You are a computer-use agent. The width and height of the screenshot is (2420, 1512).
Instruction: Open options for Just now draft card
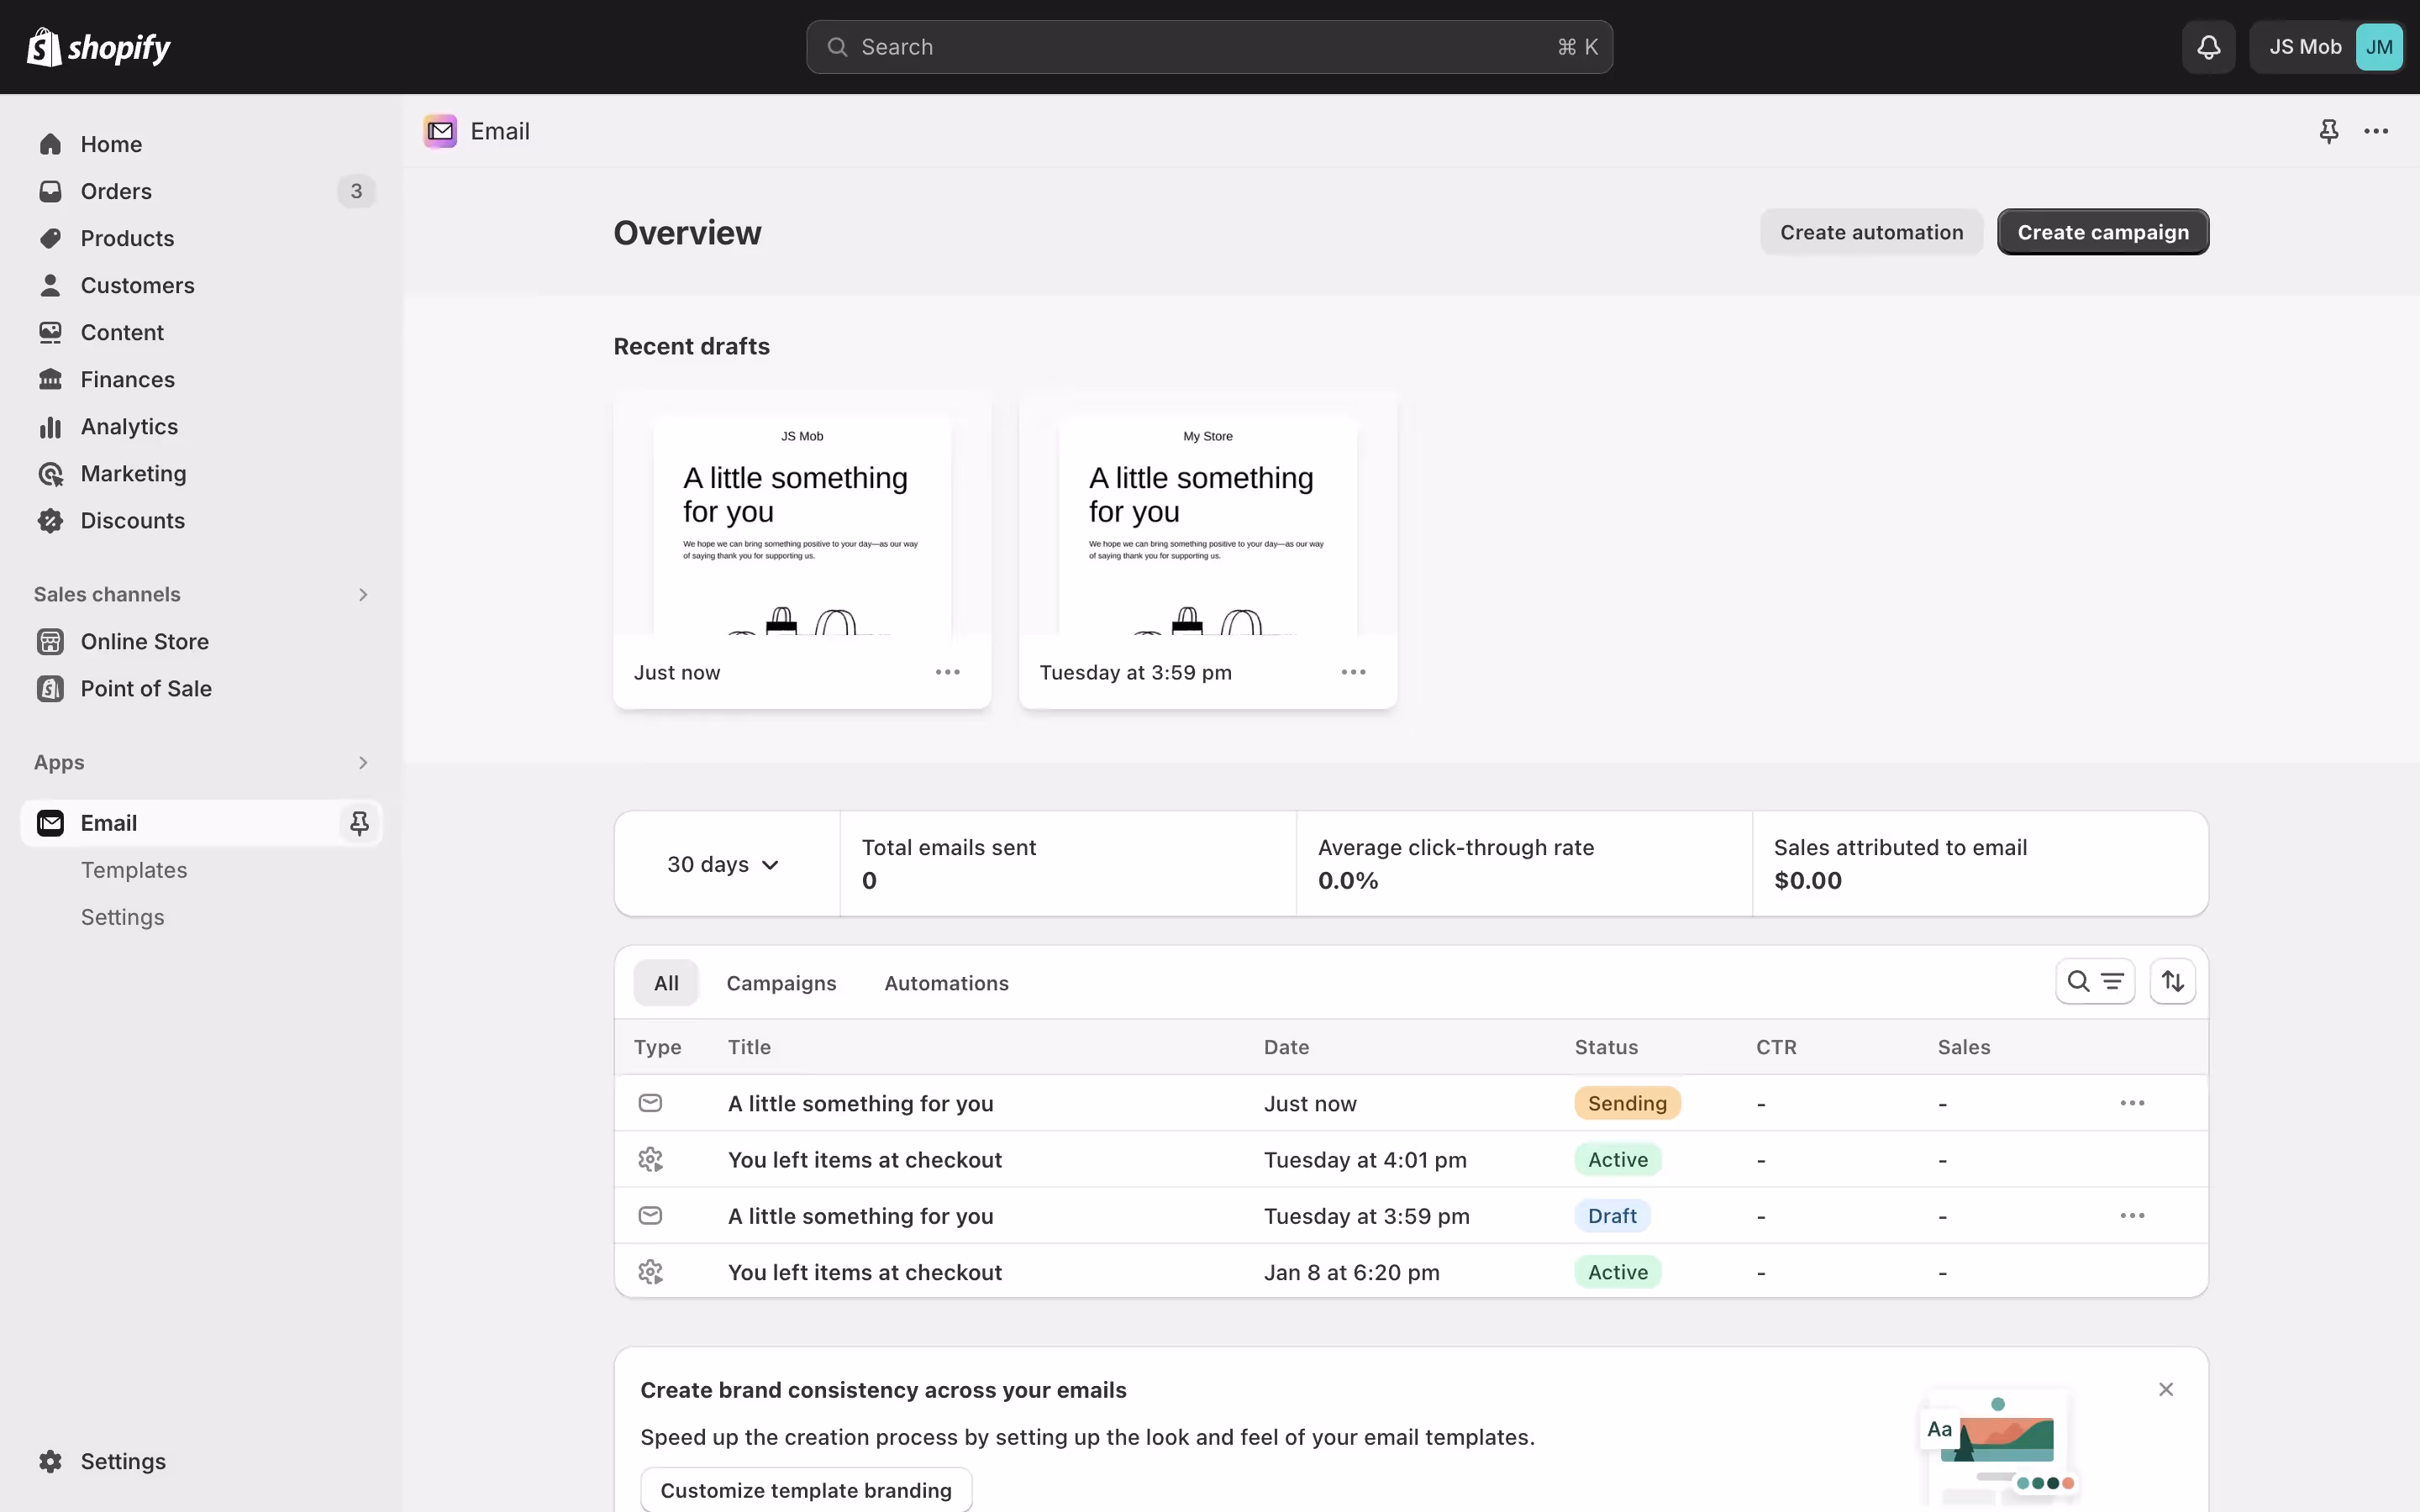click(x=947, y=672)
